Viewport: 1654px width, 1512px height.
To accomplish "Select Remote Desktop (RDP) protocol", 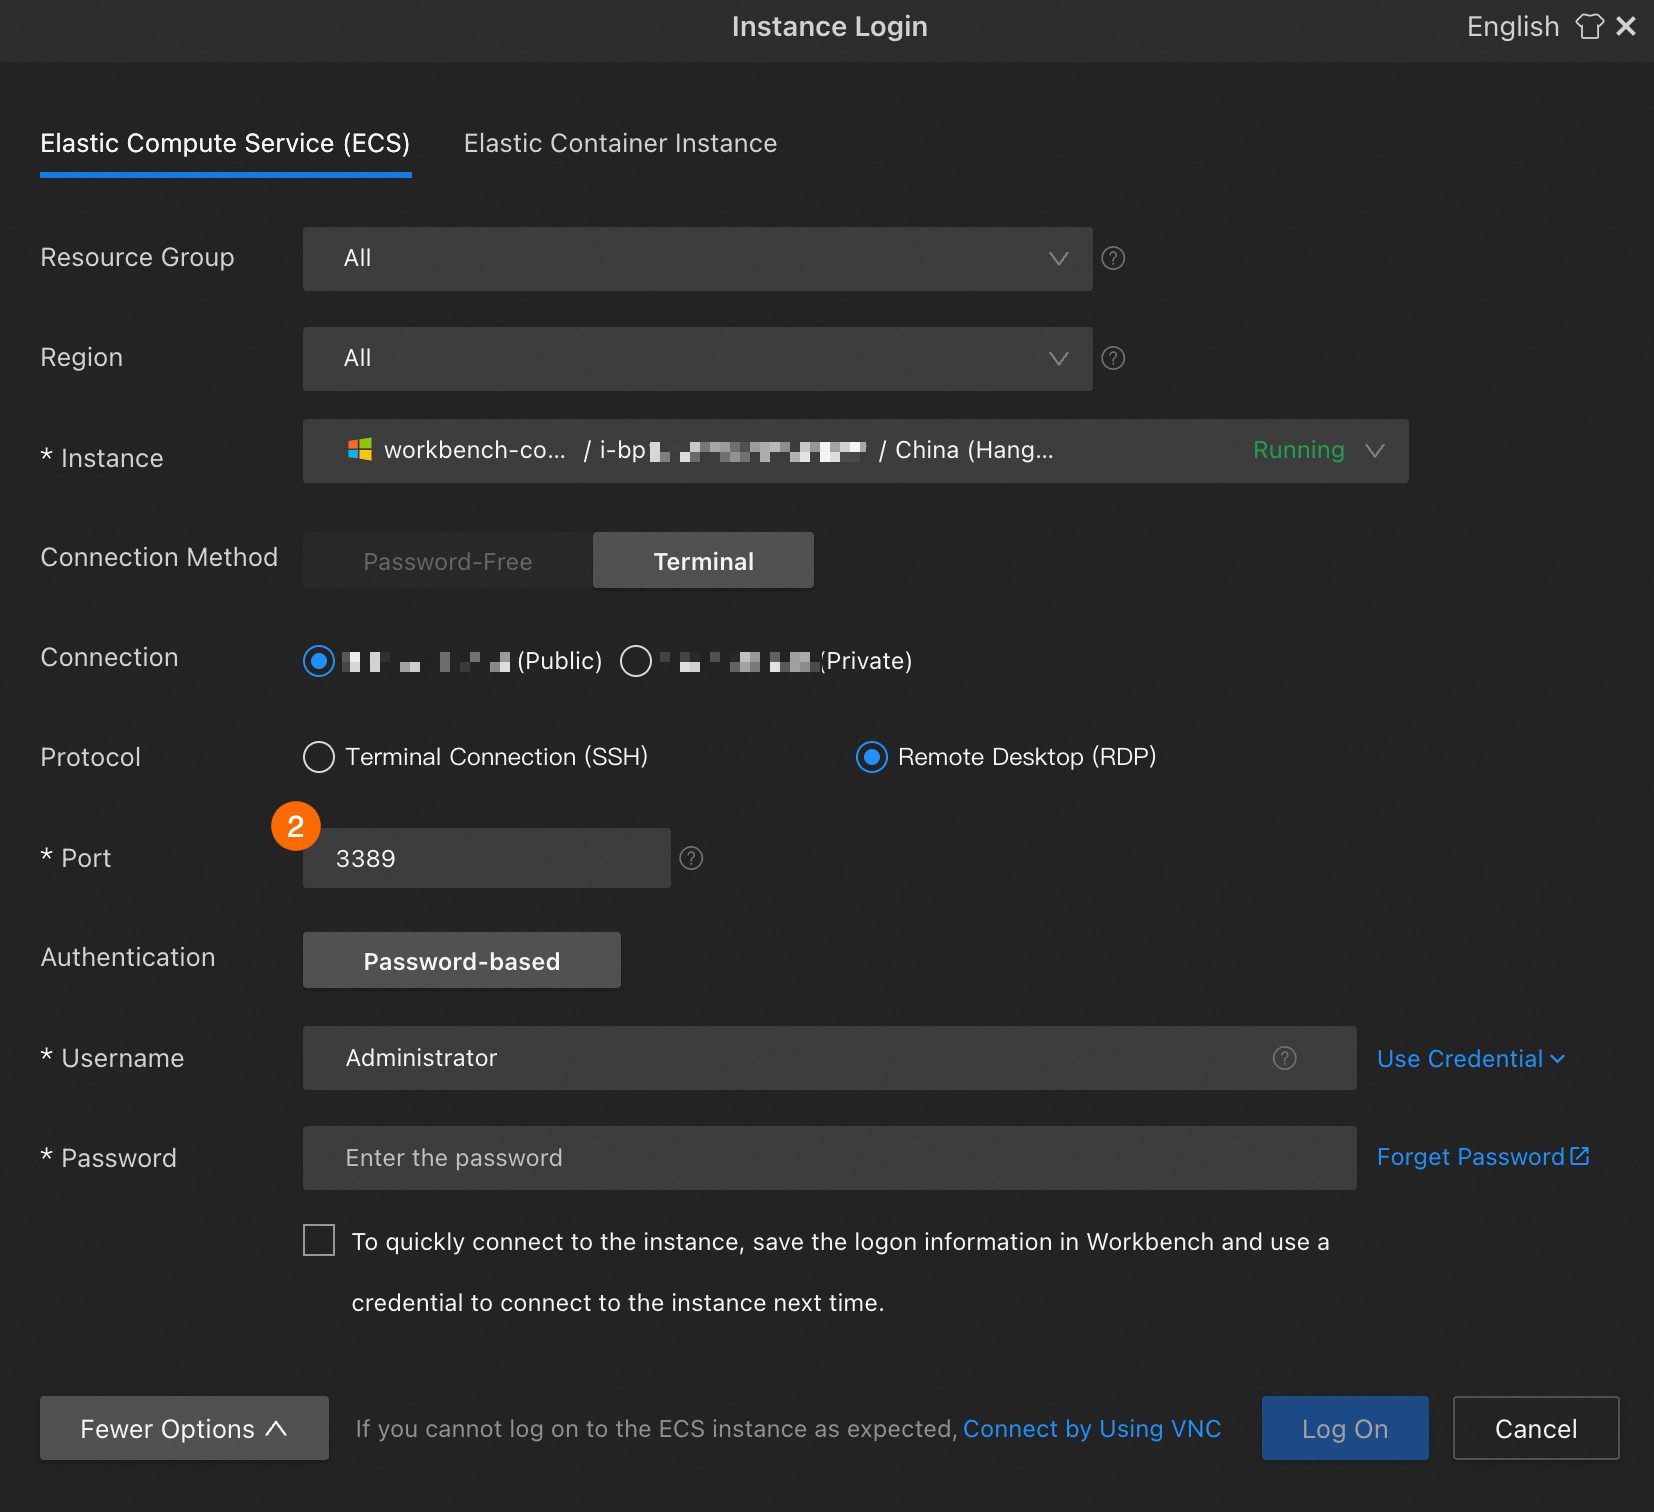I will [x=872, y=757].
